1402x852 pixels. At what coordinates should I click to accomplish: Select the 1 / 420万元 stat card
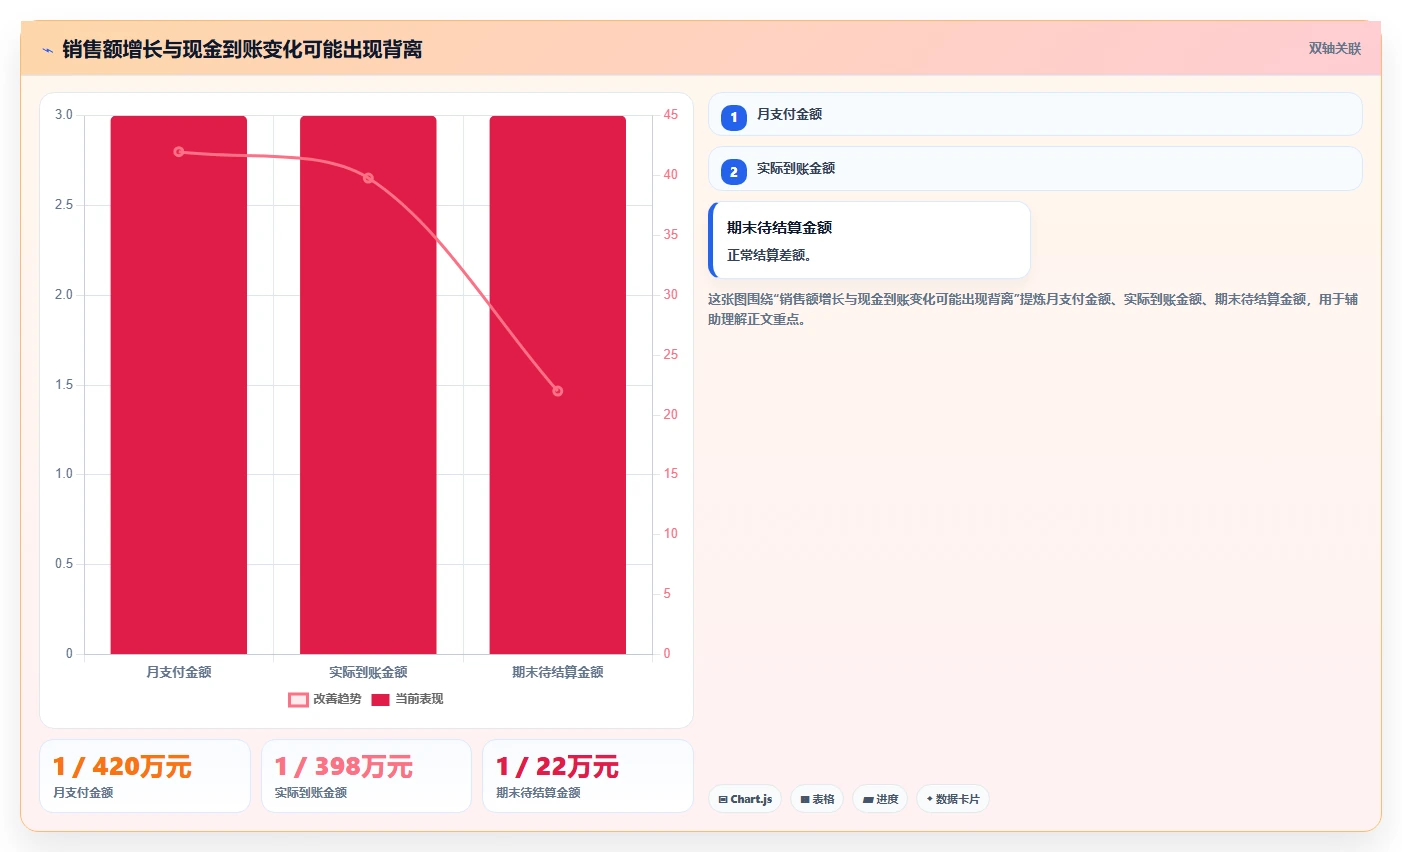145,776
